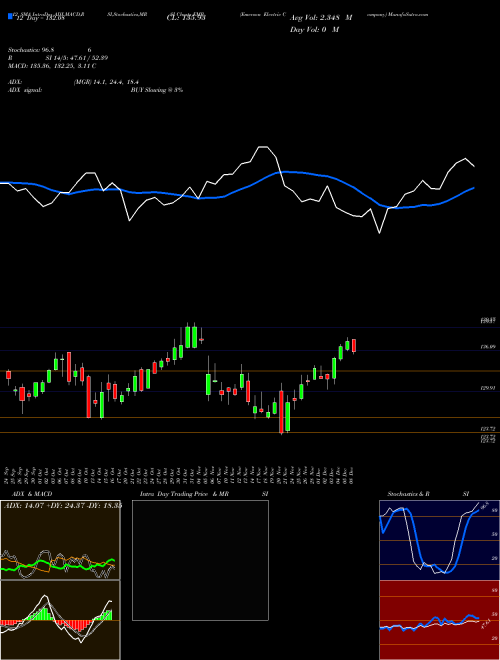Open the blue Stochastics mini chart

[439, 540]
